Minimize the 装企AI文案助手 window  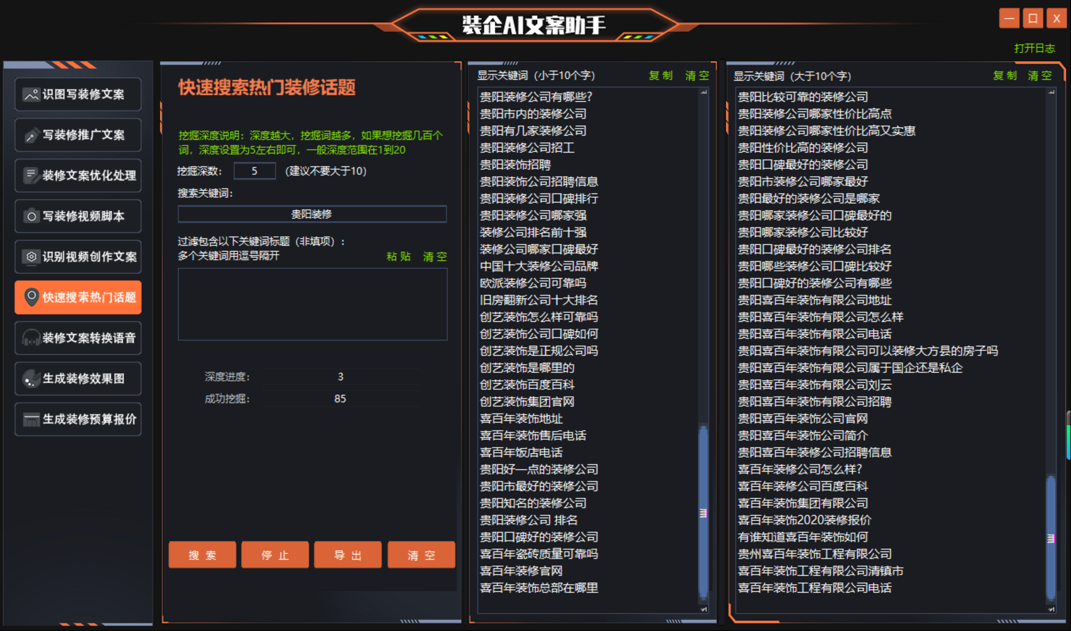point(1009,18)
